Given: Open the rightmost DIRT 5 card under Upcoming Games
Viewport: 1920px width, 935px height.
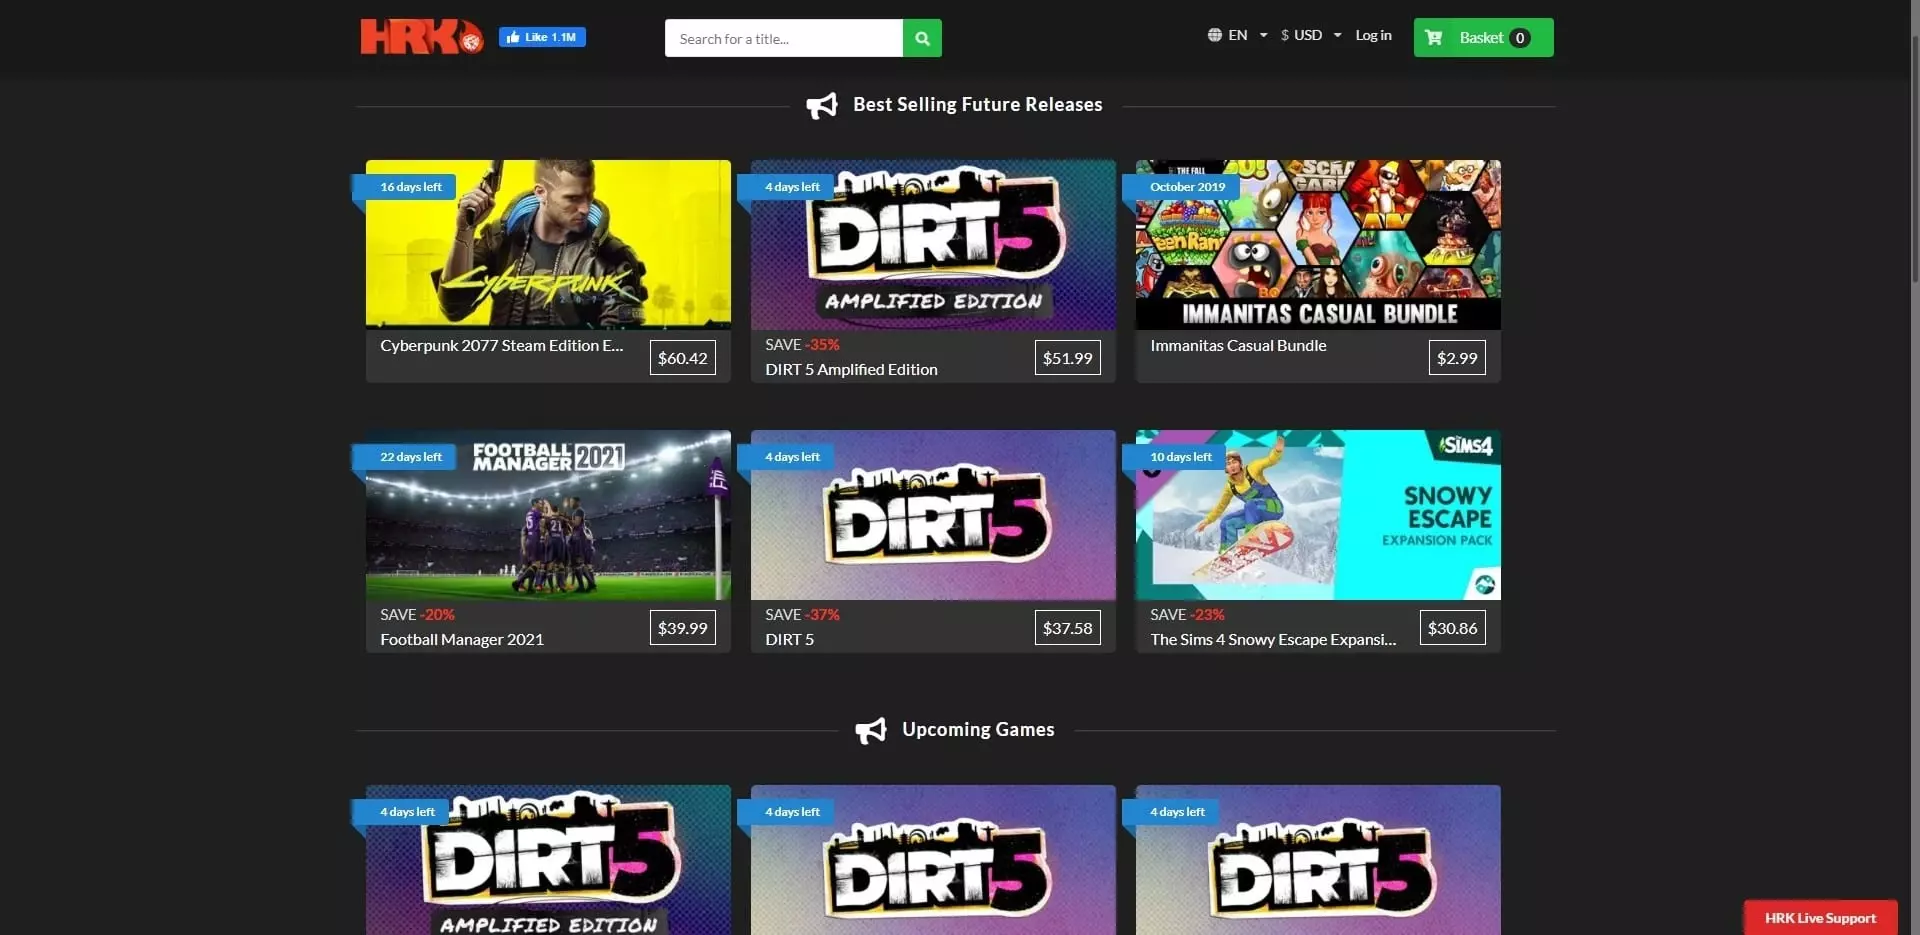Looking at the screenshot, I should coord(1318,860).
